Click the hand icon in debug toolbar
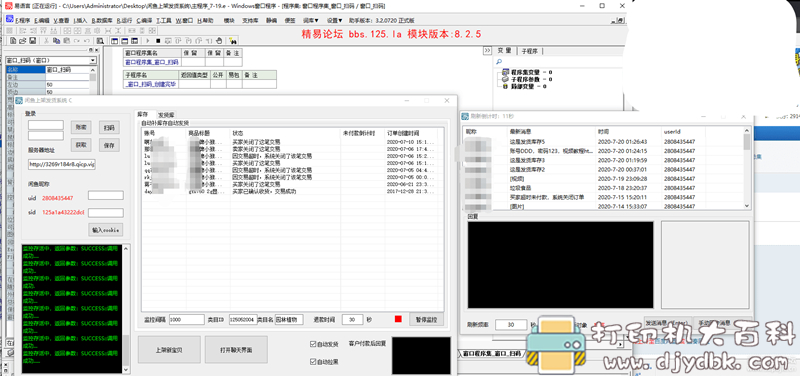The image size is (800, 376). (x=218, y=40)
